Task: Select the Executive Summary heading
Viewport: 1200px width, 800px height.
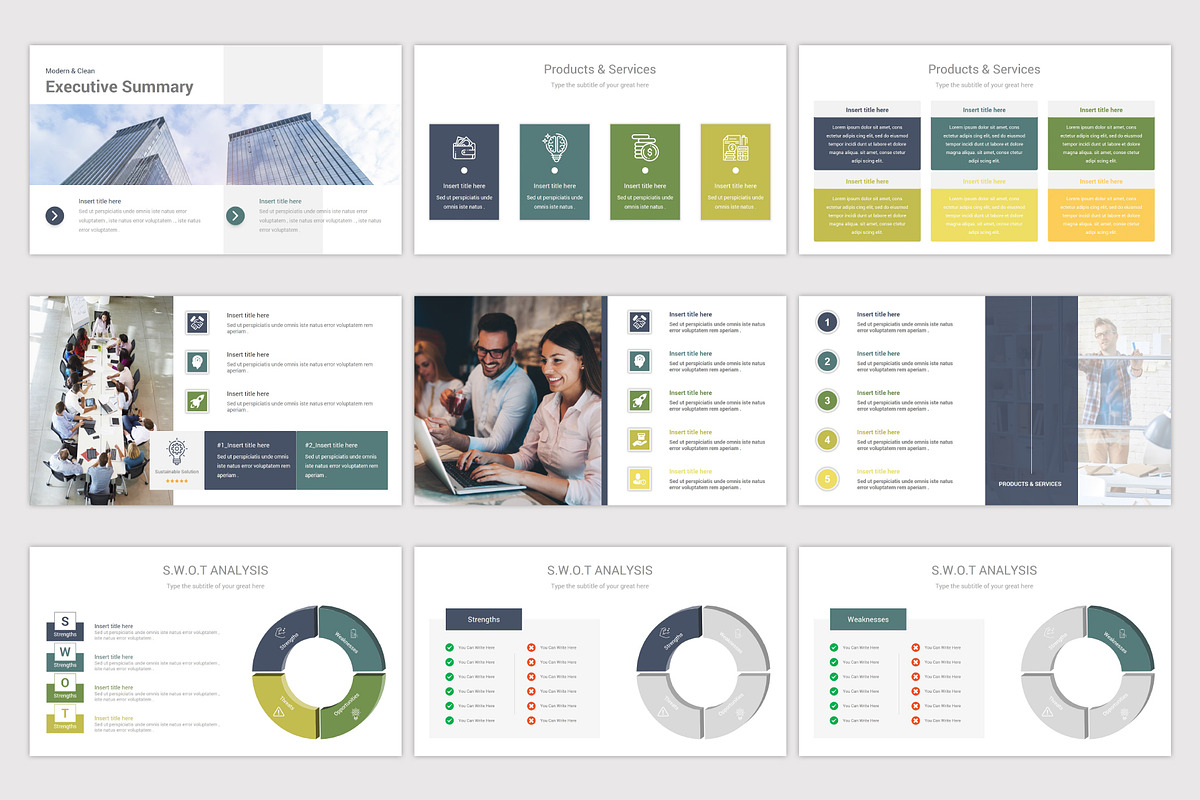Action: pos(119,87)
